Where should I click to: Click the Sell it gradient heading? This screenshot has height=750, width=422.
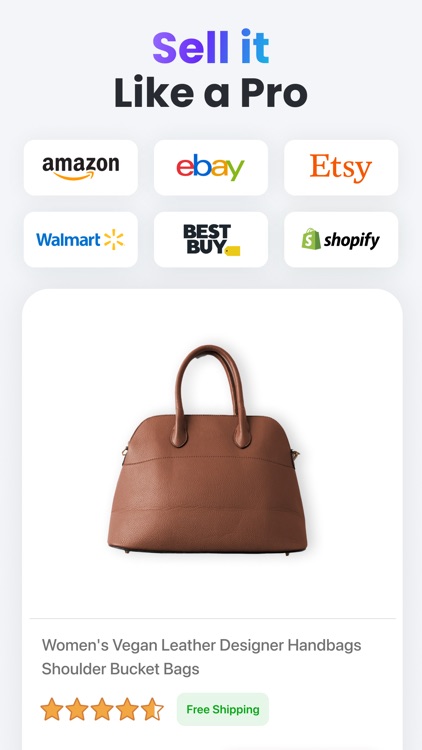[211, 47]
